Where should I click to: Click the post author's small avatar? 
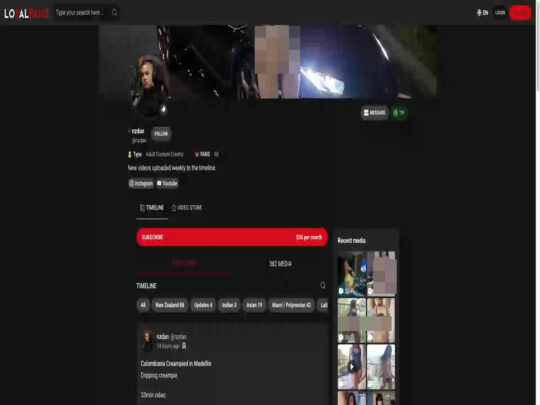coord(148,341)
